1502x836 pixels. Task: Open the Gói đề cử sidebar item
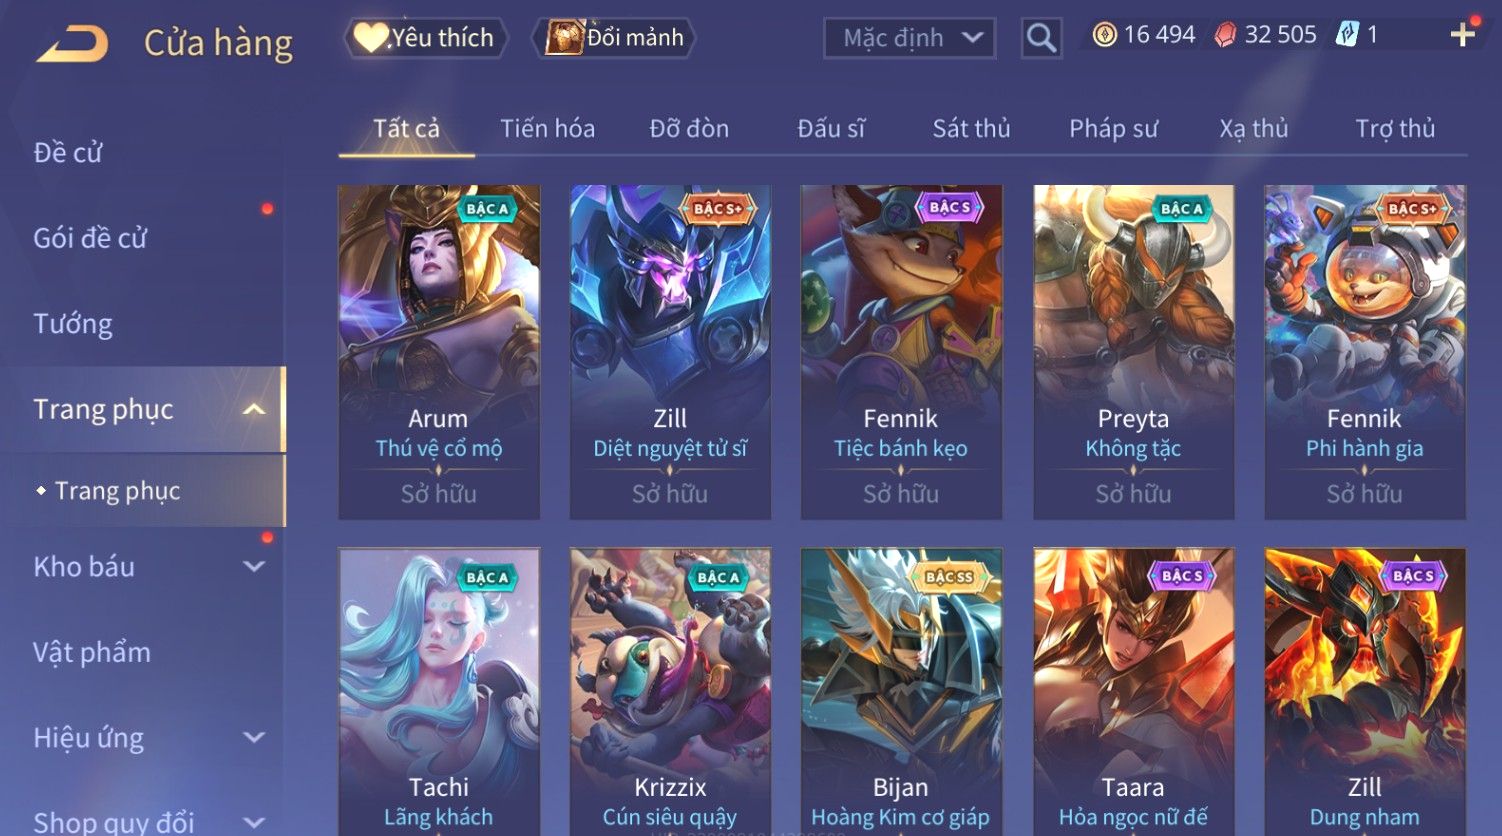tap(90, 238)
